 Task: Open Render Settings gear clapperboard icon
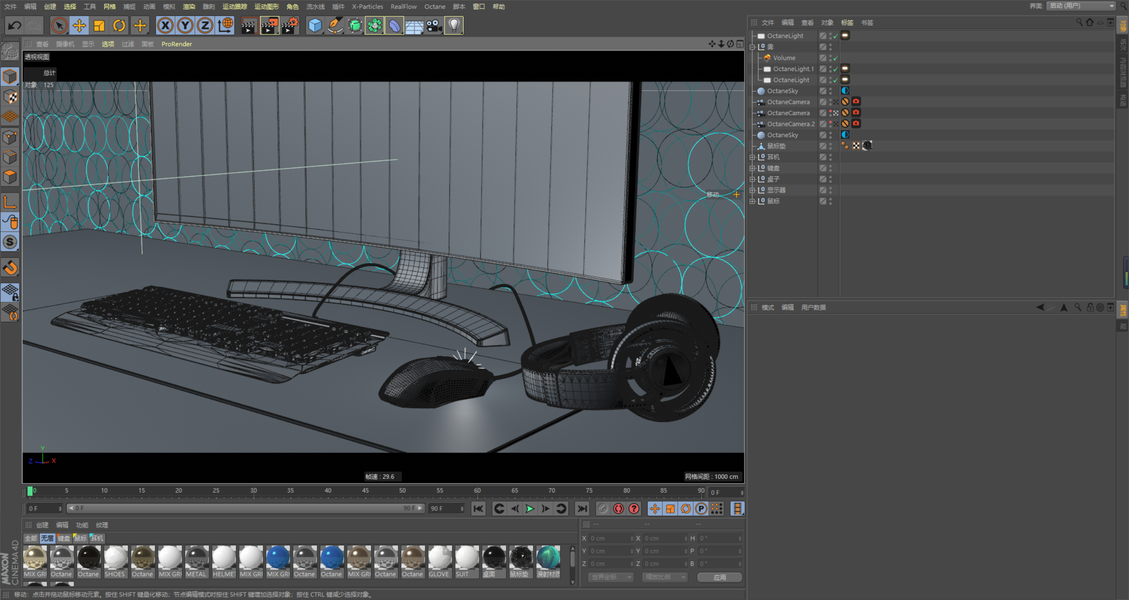click(x=289, y=25)
